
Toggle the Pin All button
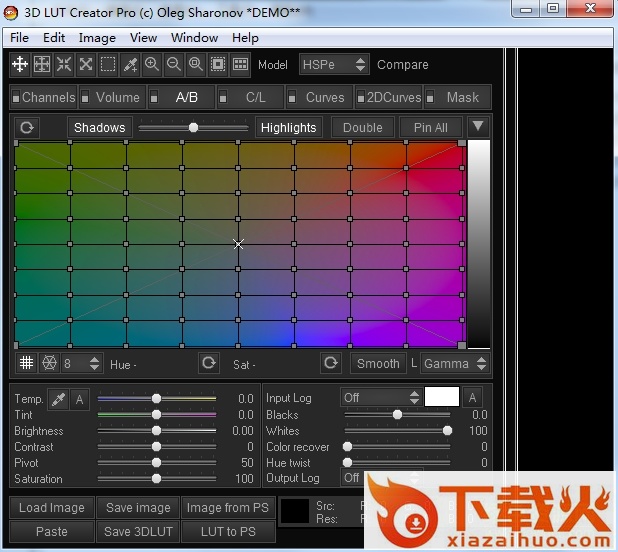coord(430,128)
